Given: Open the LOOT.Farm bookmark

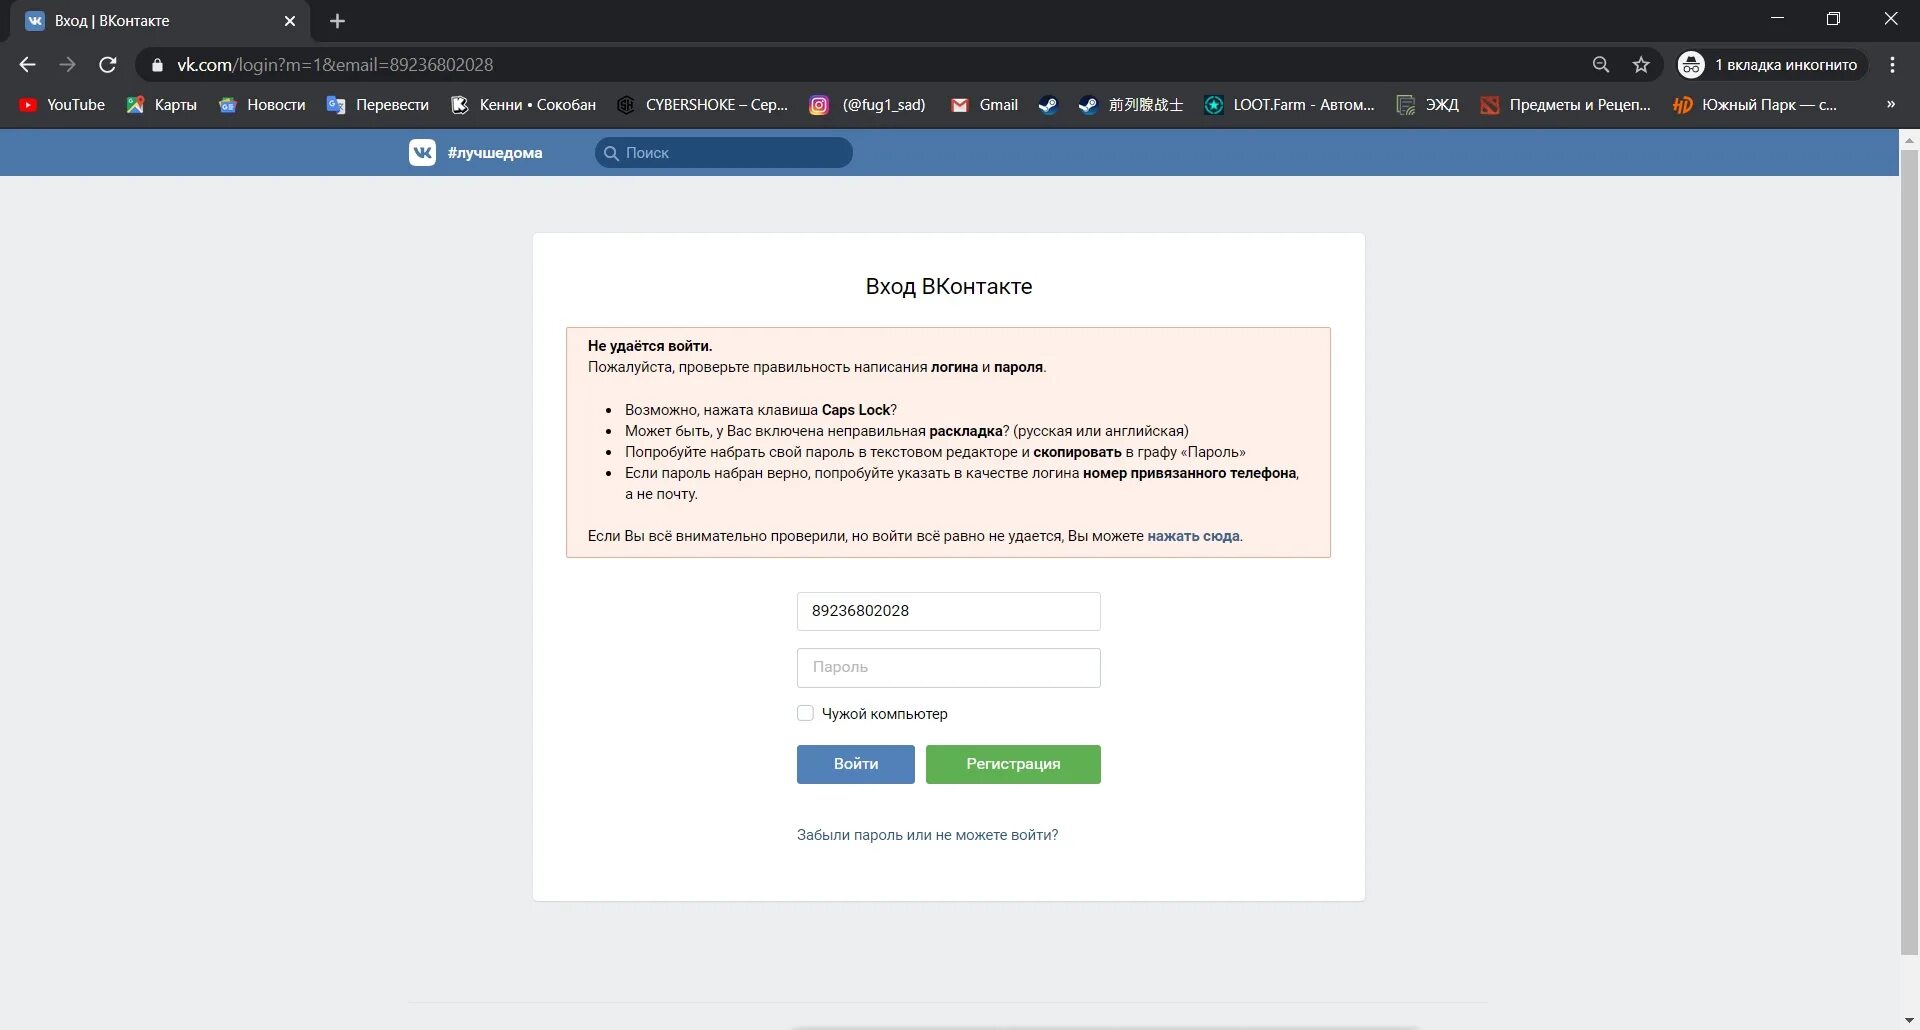Looking at the screenshot, I should click(x=1290, y=105).
